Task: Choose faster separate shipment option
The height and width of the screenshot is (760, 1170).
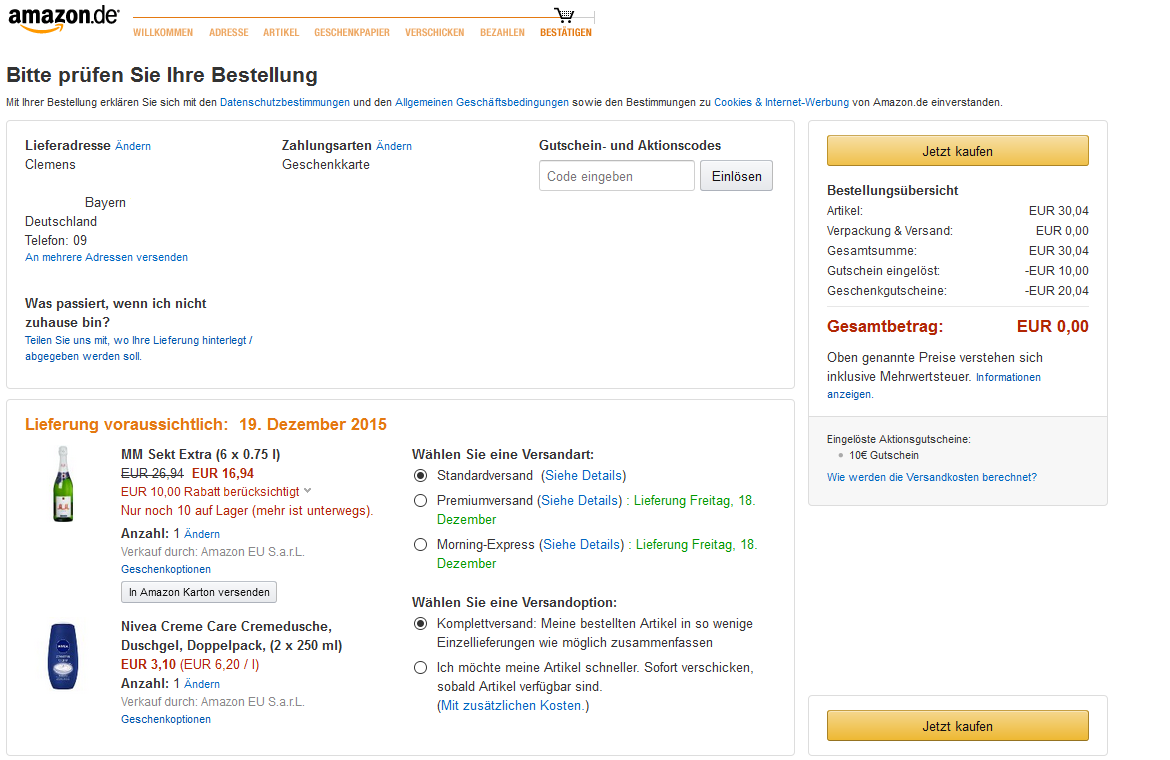Action: (x=421, y=668)
